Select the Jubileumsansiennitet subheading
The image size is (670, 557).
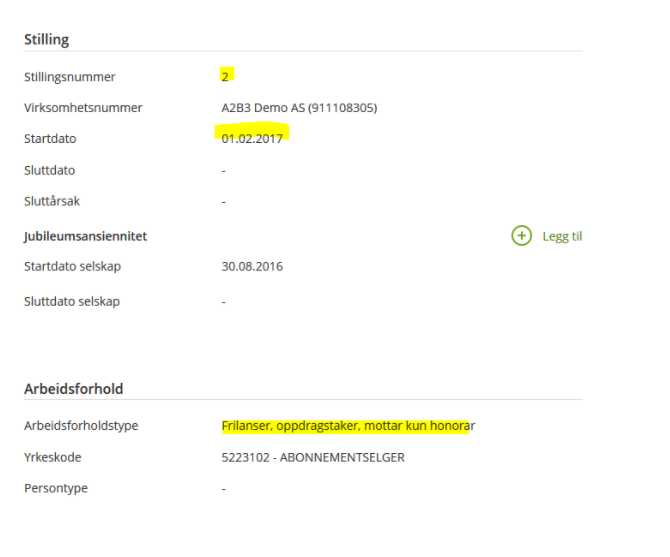(x=85, y=236)
